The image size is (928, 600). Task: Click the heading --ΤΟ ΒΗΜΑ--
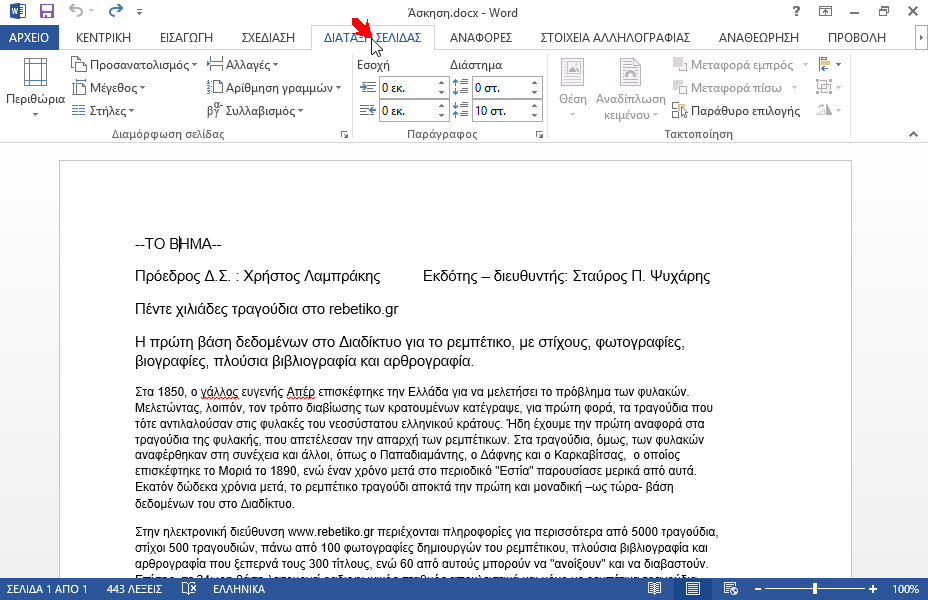coord(178,244)
